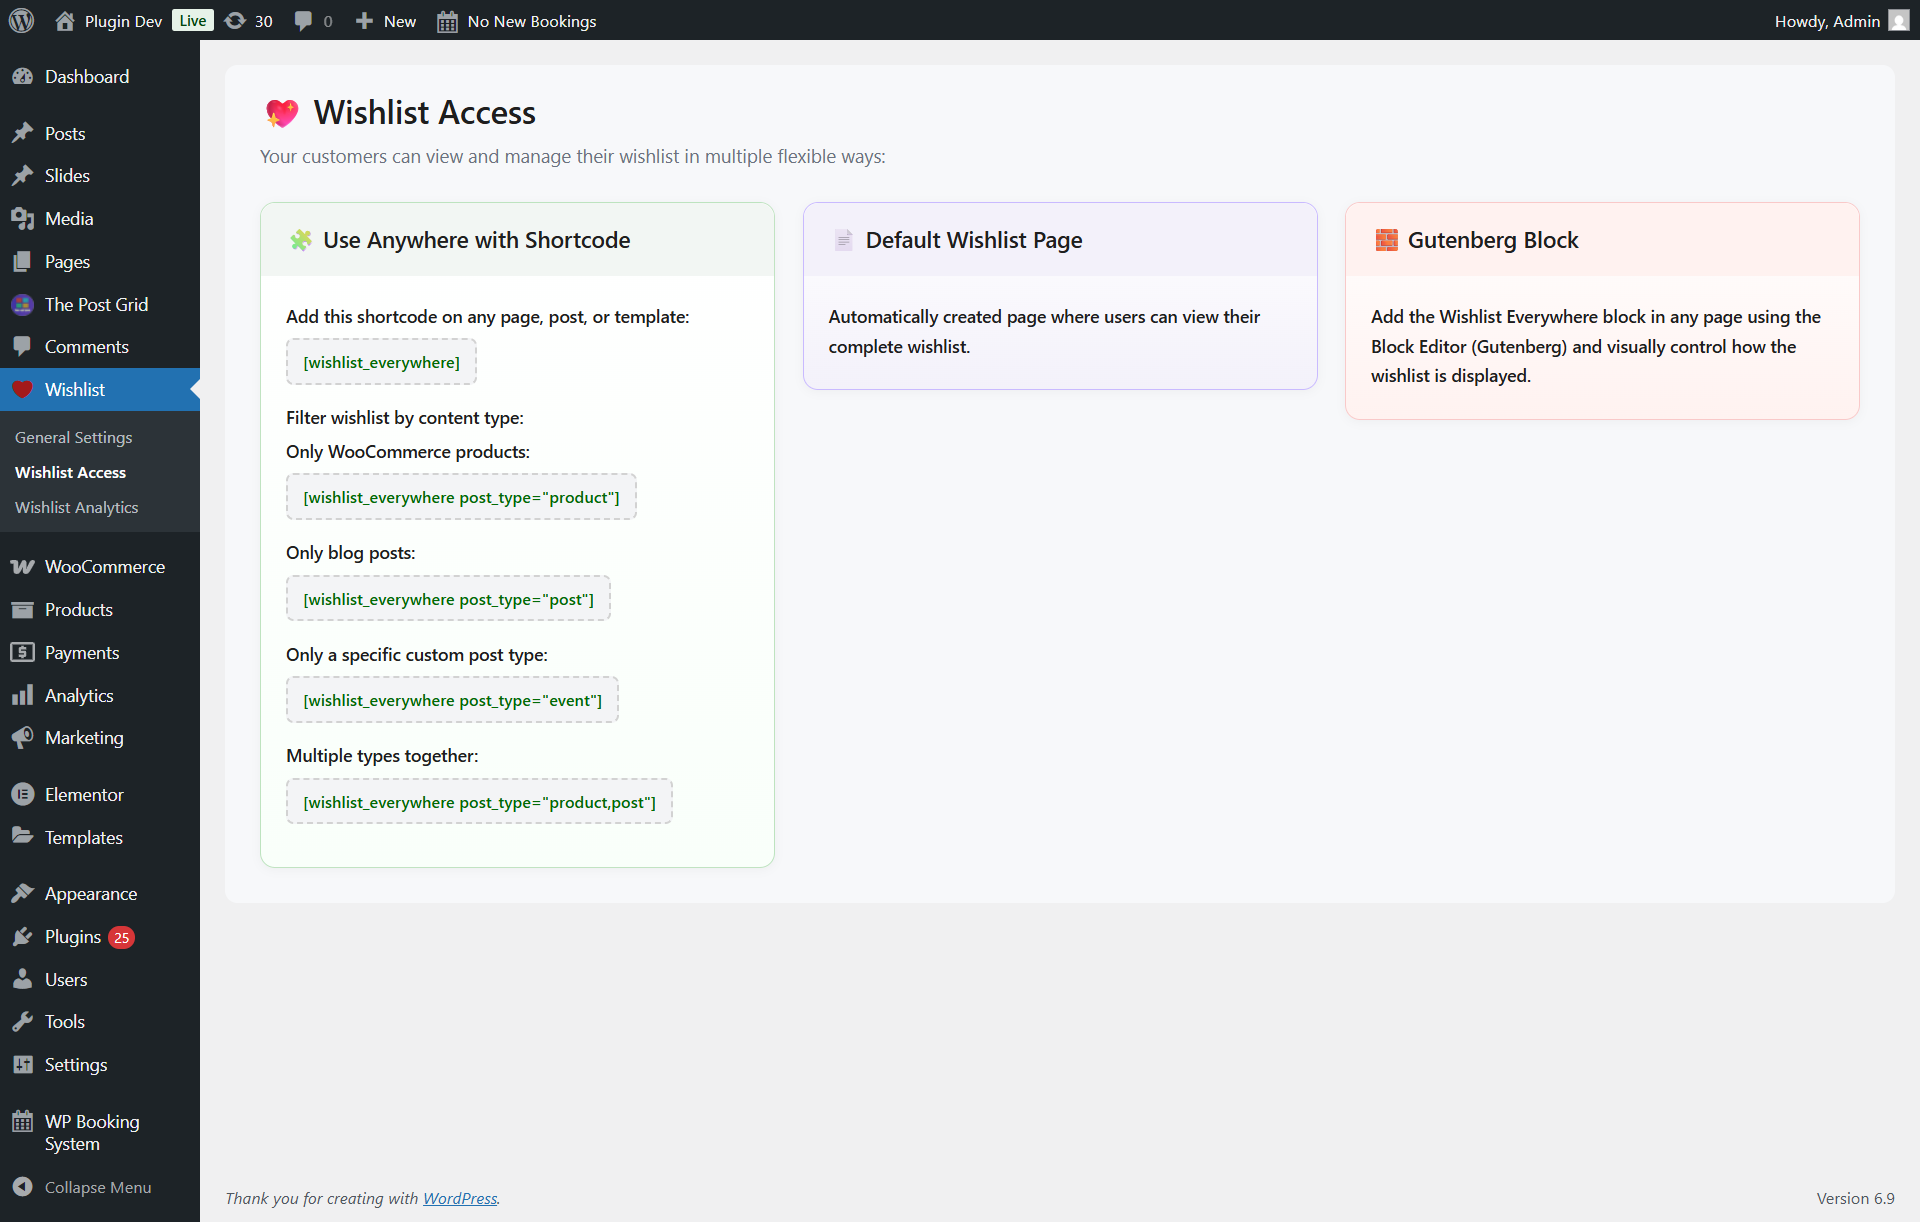The height and width of the screenshot is (1222, 1920).
Task: Click the Admin avatar thumbnail
Action: (1898, 21)
